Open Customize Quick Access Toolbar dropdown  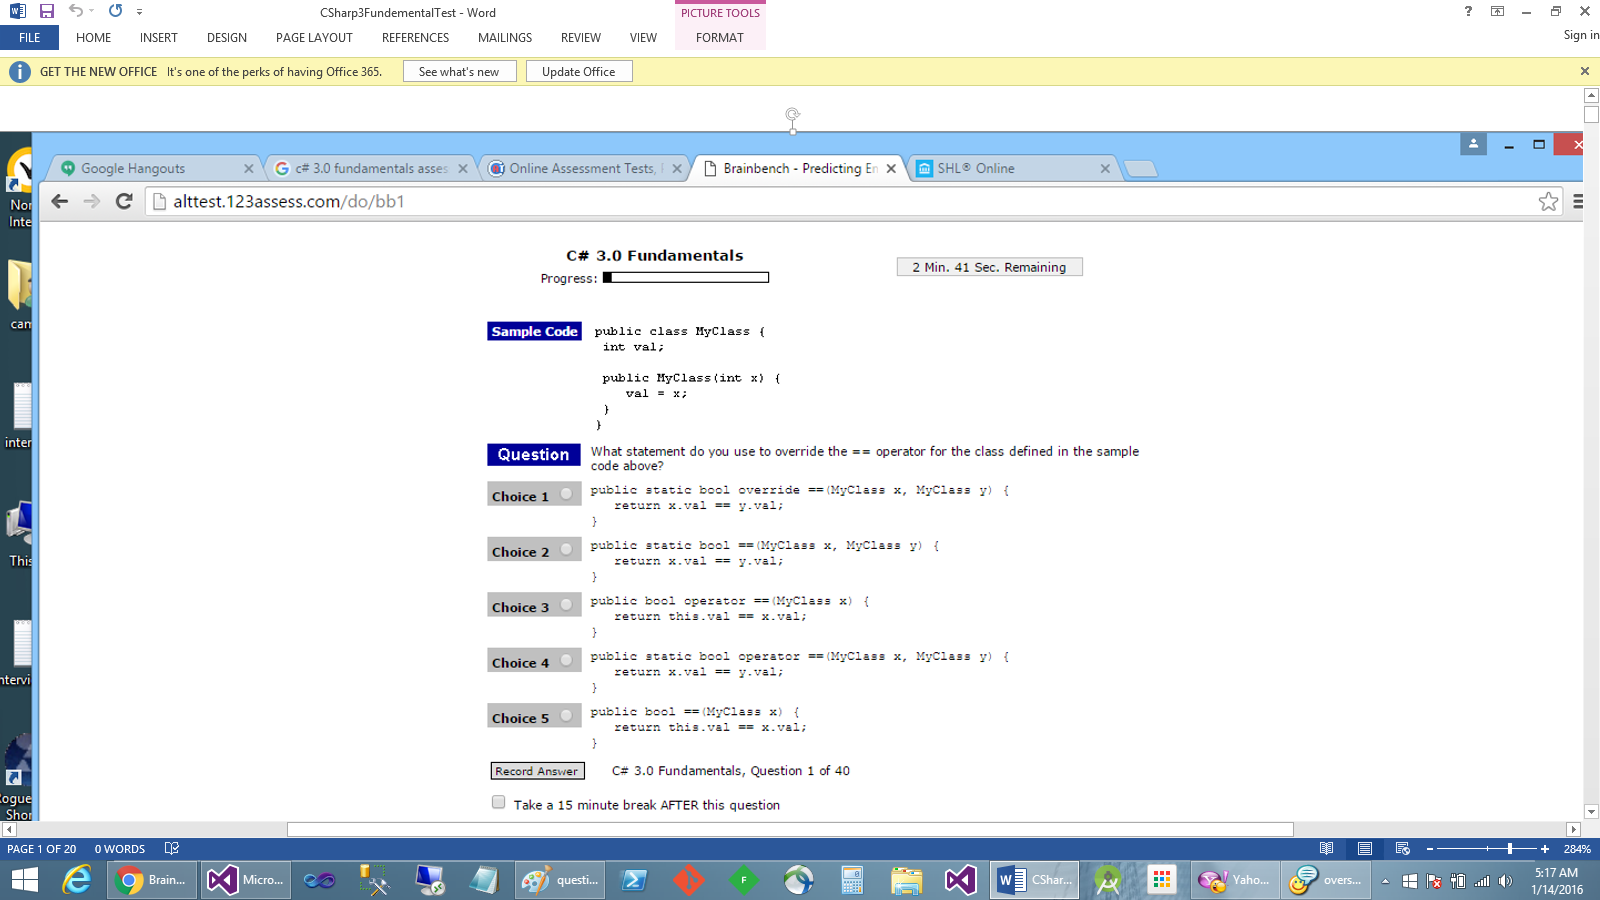(139, 12)
